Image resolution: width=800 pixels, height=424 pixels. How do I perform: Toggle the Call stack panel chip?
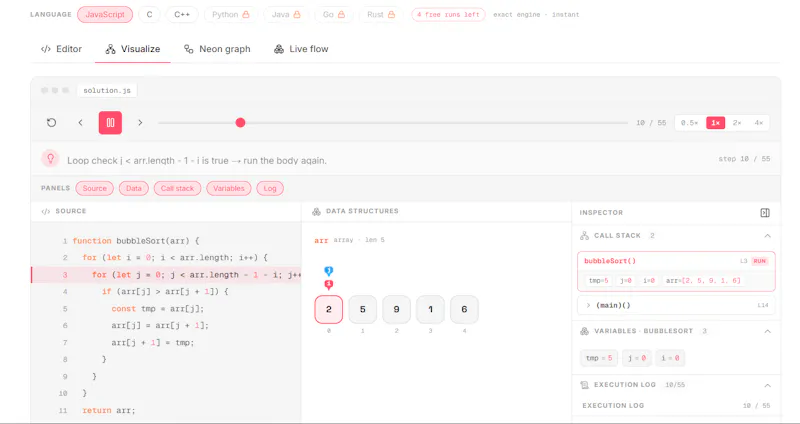coord(178,188)
